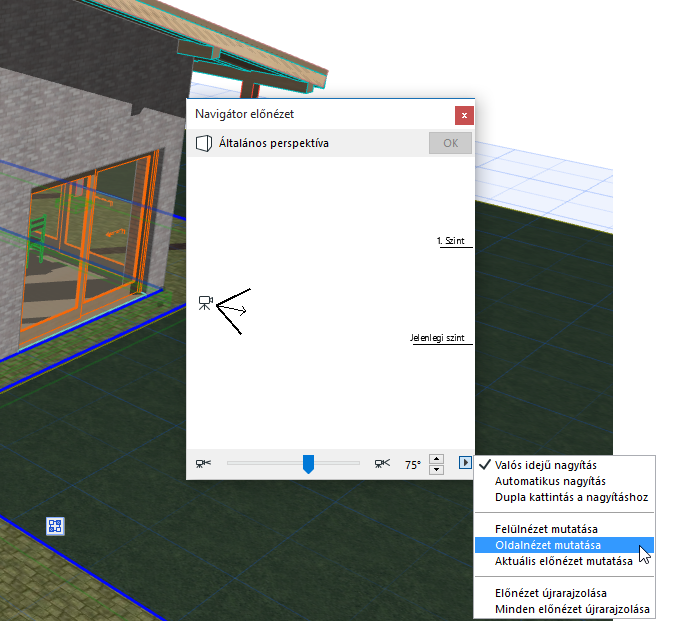The width and height of the screenshot is (700, 621).
Task: Decrease the view angle with the down arrow
Action: [436, 470]
